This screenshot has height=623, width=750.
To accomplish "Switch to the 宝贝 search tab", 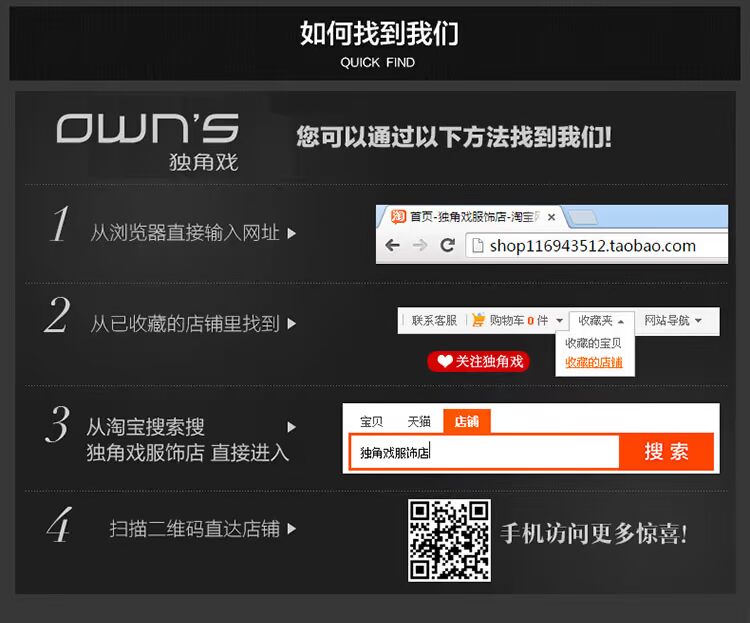I will pos(371,422).
